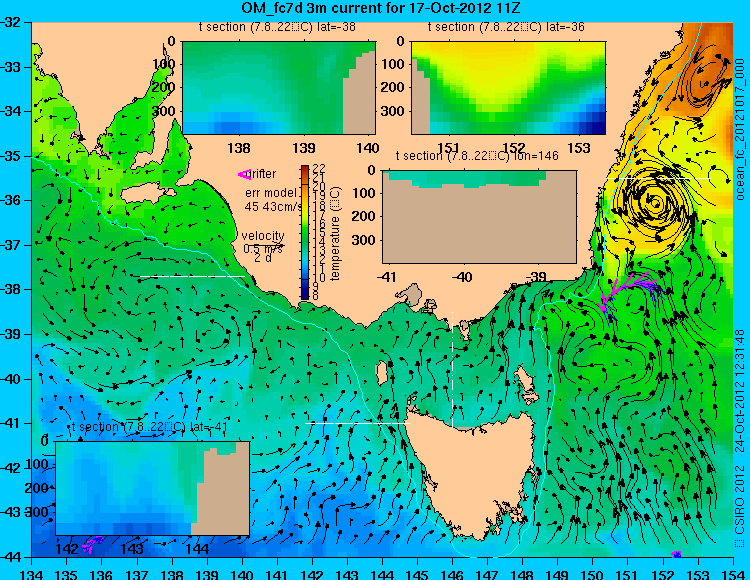The width and height of the screenshot is (750, 580).
Task: Open the t section lat=-38 inset plot
Action: (x=279, y=88)
